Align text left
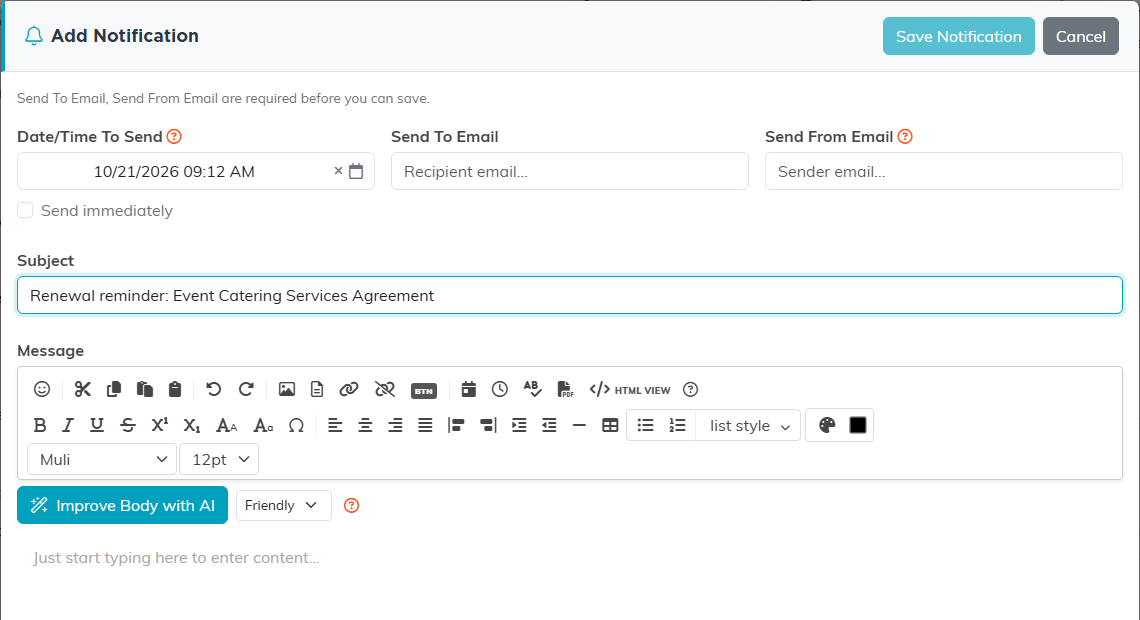 click(334, 425)
